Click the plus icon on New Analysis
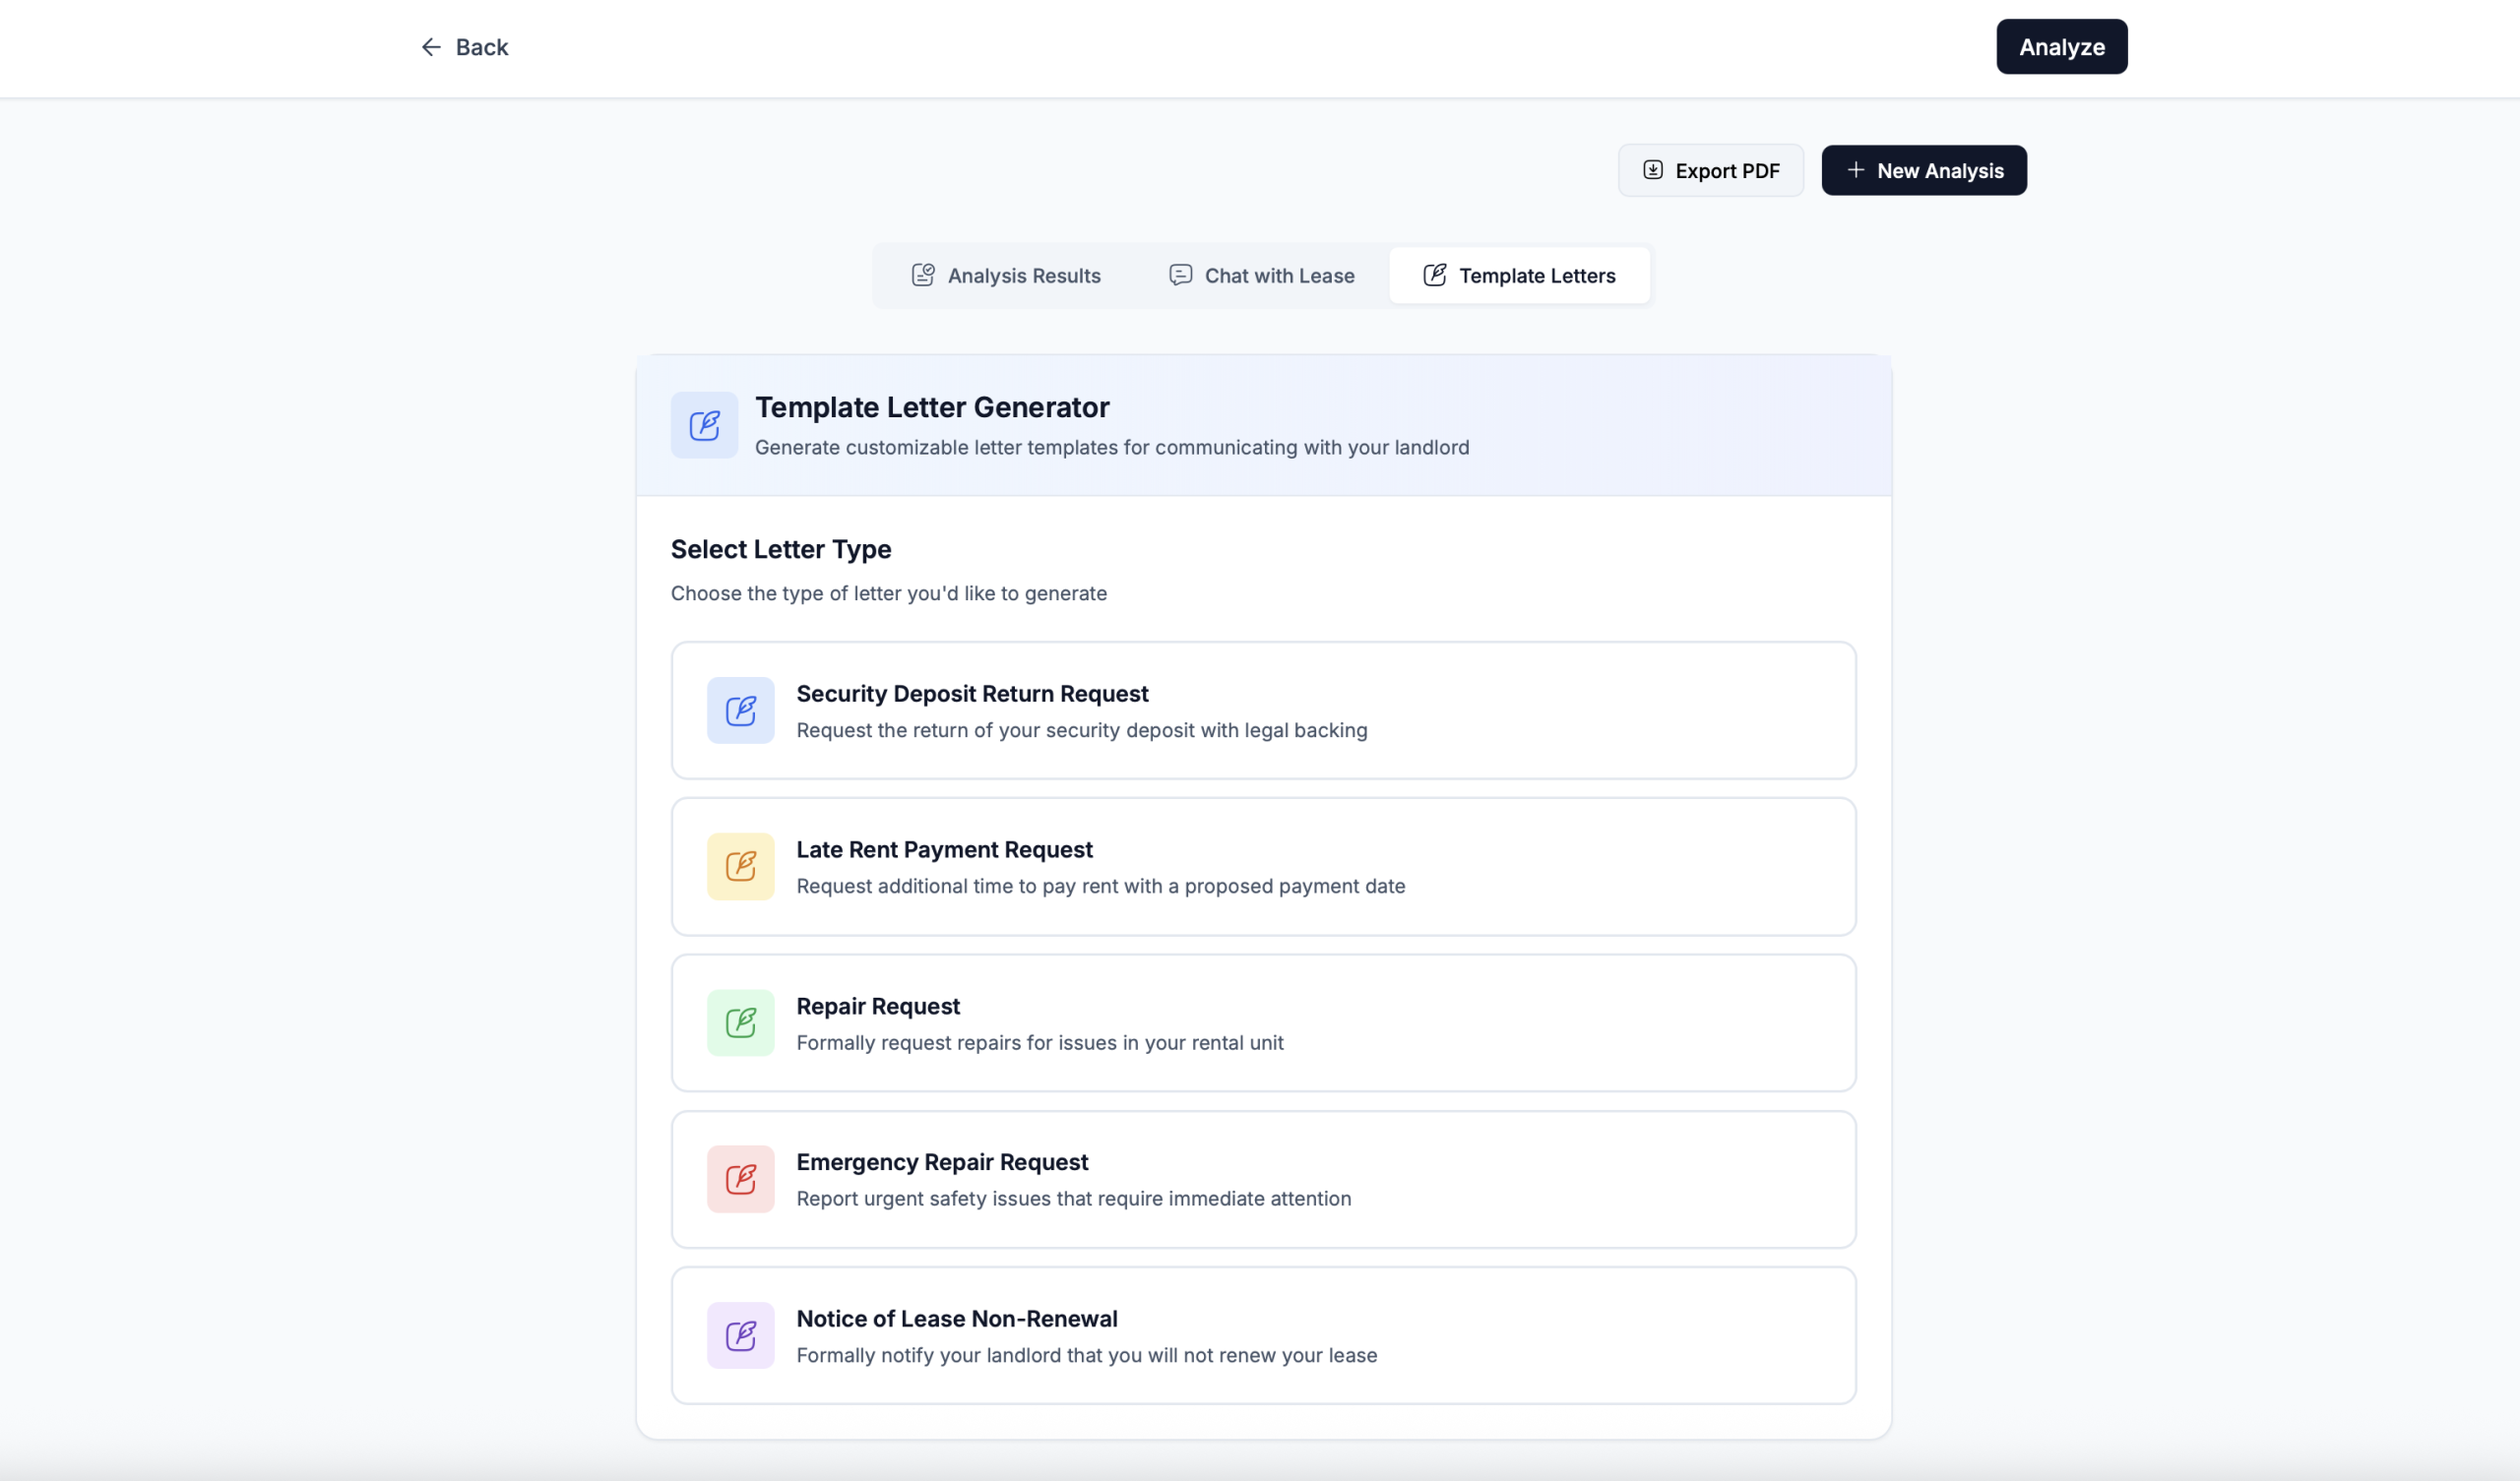This screenshot has height=1481, width=2520. (1855, 170)
